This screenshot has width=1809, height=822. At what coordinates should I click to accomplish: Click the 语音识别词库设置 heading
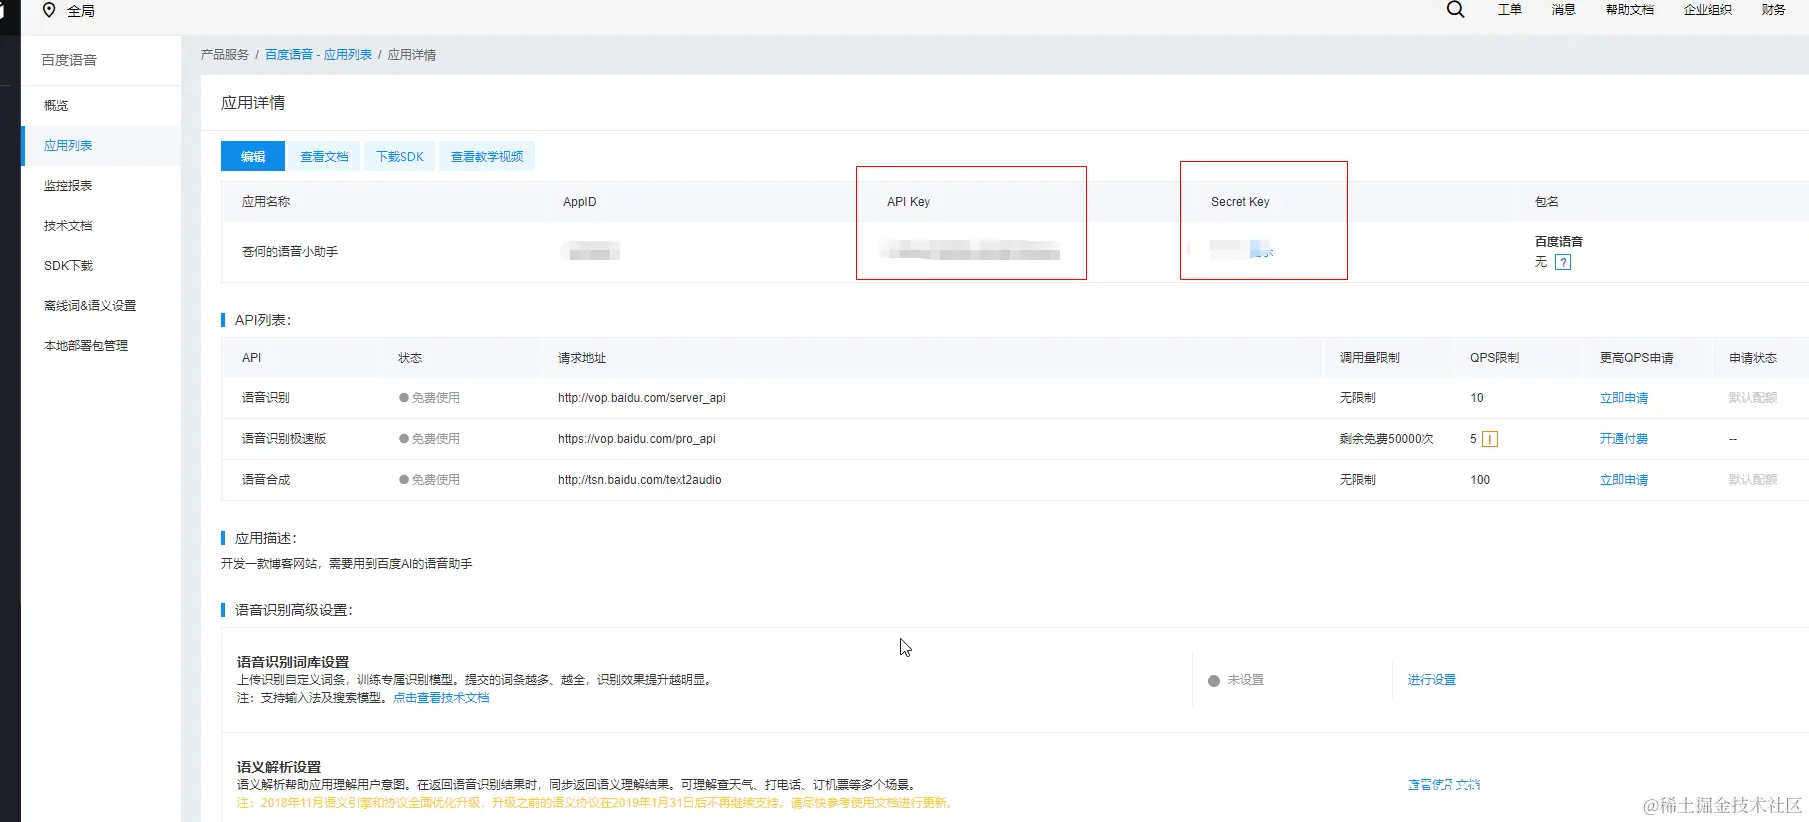point(293,662)
